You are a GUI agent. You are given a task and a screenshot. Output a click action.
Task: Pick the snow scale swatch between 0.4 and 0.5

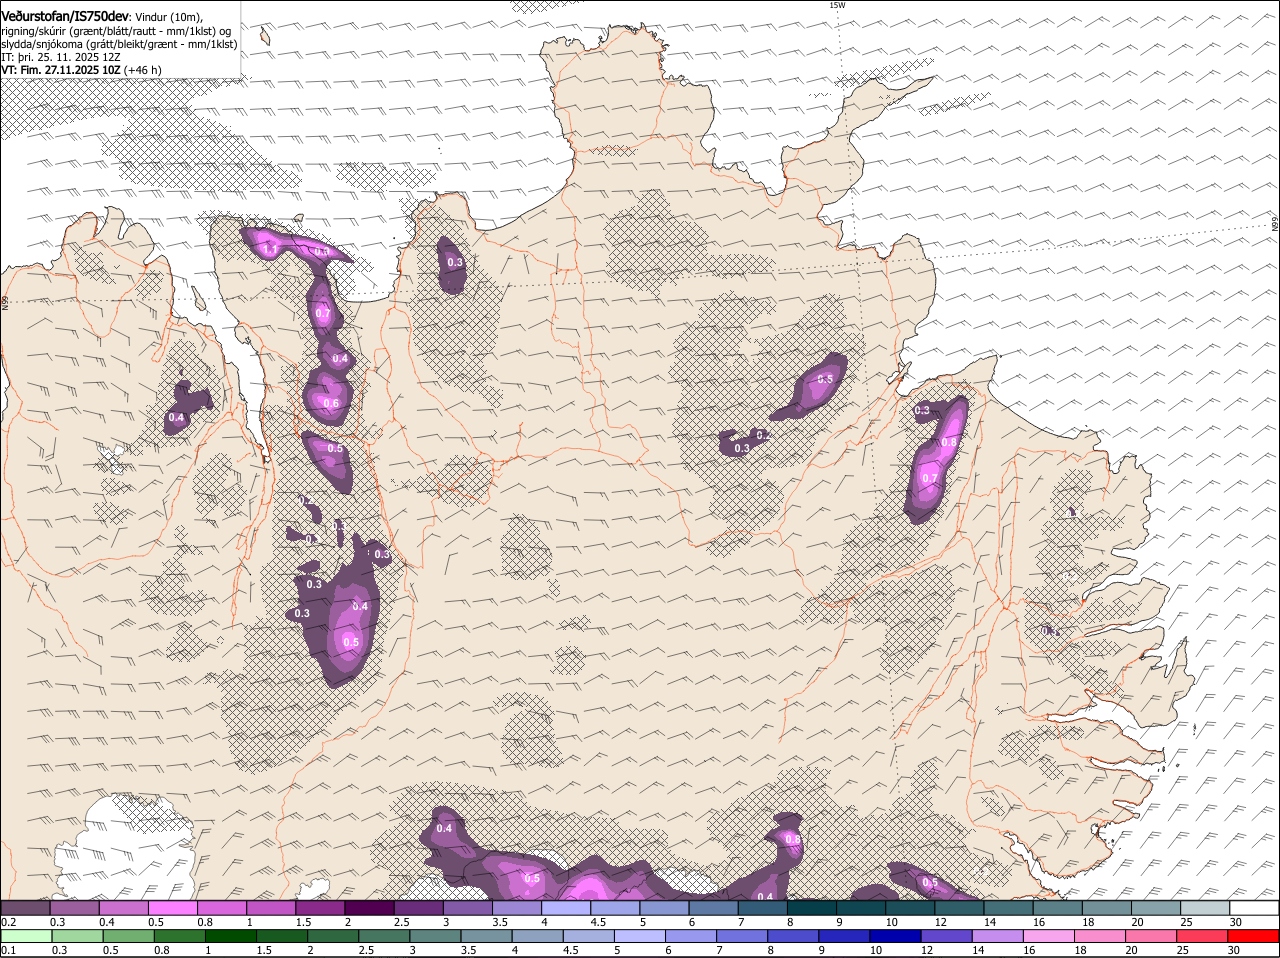[x=124, y=908]
